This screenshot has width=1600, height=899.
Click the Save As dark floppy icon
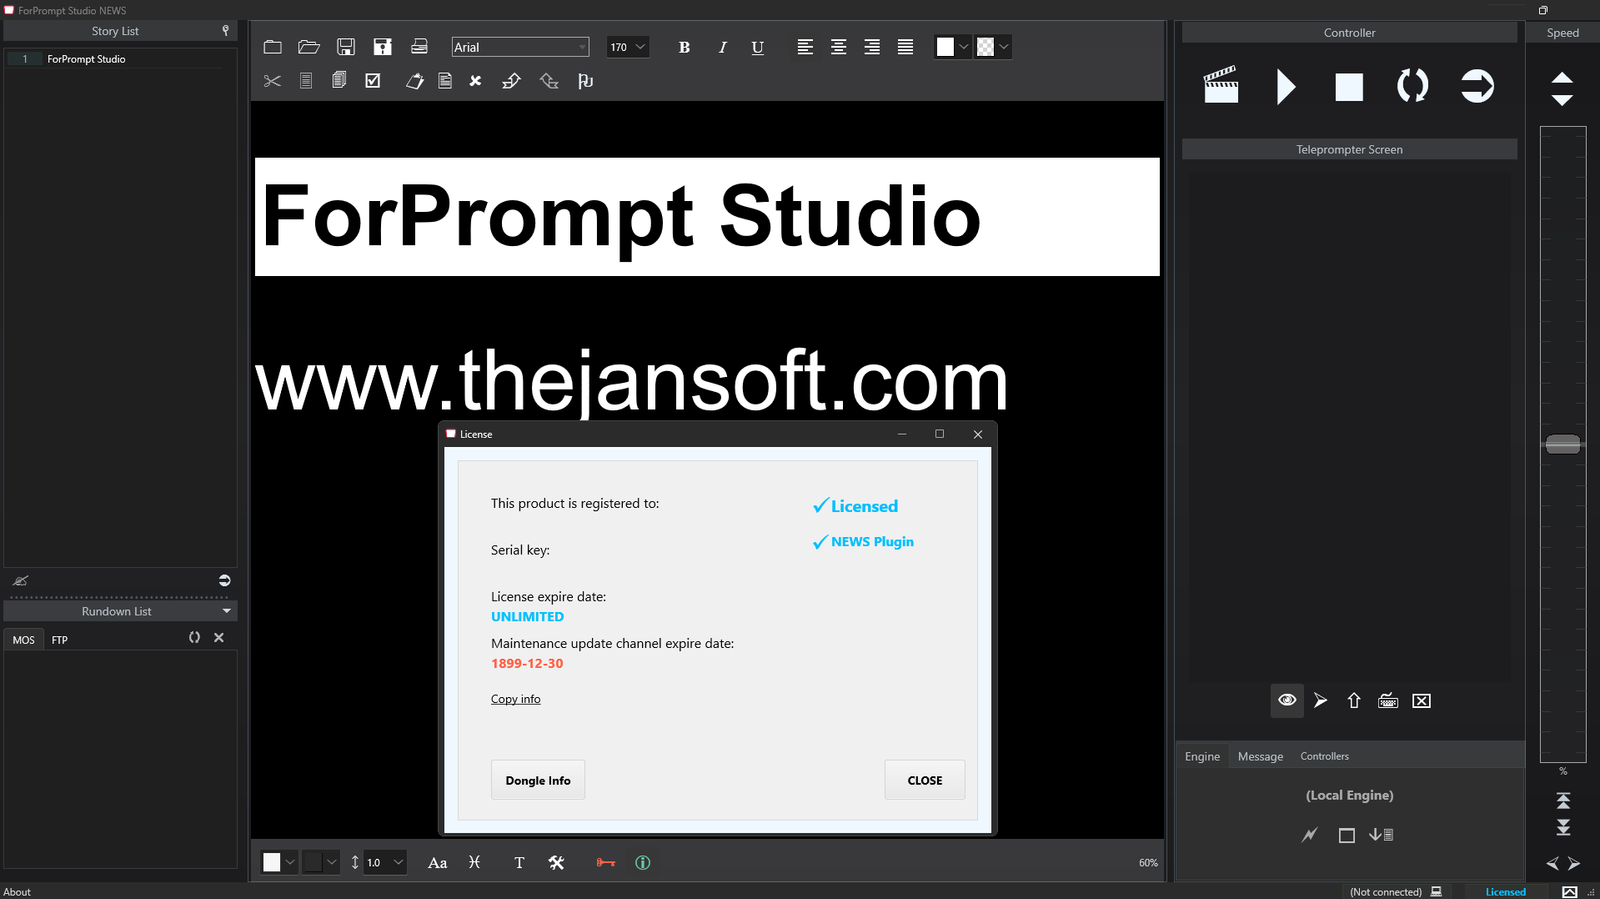(x=382, y=47)
